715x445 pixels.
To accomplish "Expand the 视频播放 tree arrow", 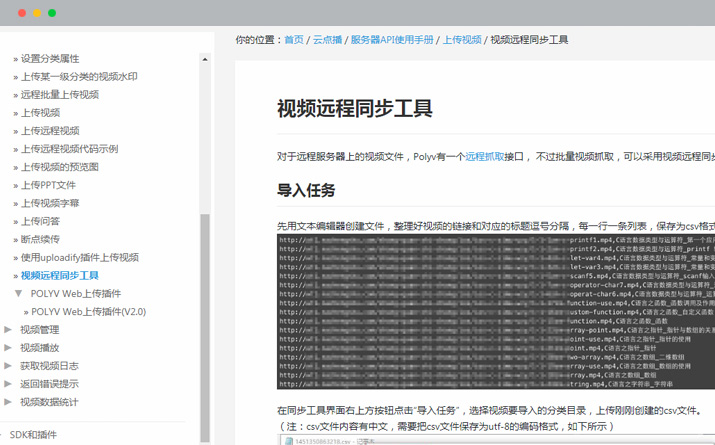I will click(9, 347).
